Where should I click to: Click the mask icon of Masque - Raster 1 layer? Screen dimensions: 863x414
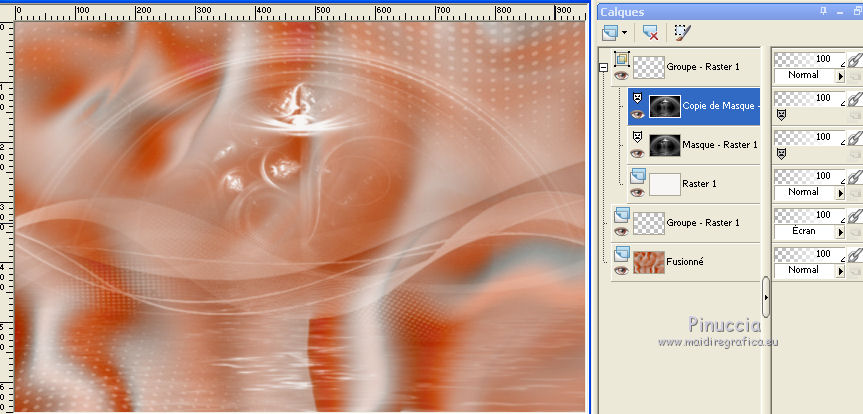click(637, 137)
